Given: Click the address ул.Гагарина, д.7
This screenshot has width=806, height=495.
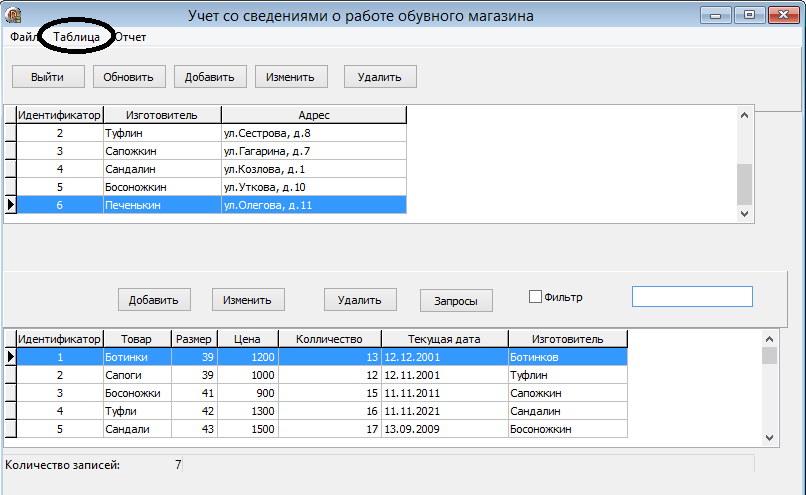Looking at the screenshot, I should tap(314, 151).
